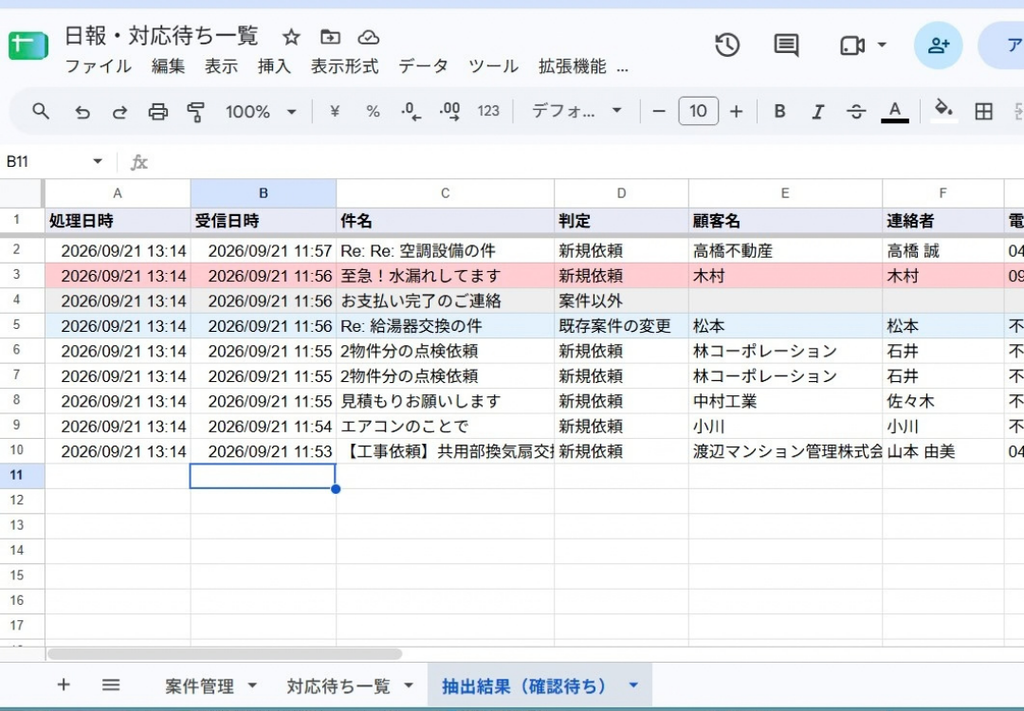
Task: Check the cloud save status icon
Action: pyautogui.click(x=369, y=37)
